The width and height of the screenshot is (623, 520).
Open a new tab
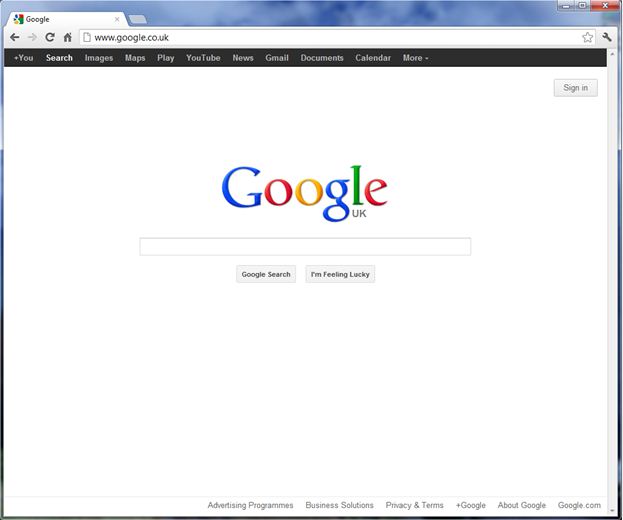[x=138, y=19]
